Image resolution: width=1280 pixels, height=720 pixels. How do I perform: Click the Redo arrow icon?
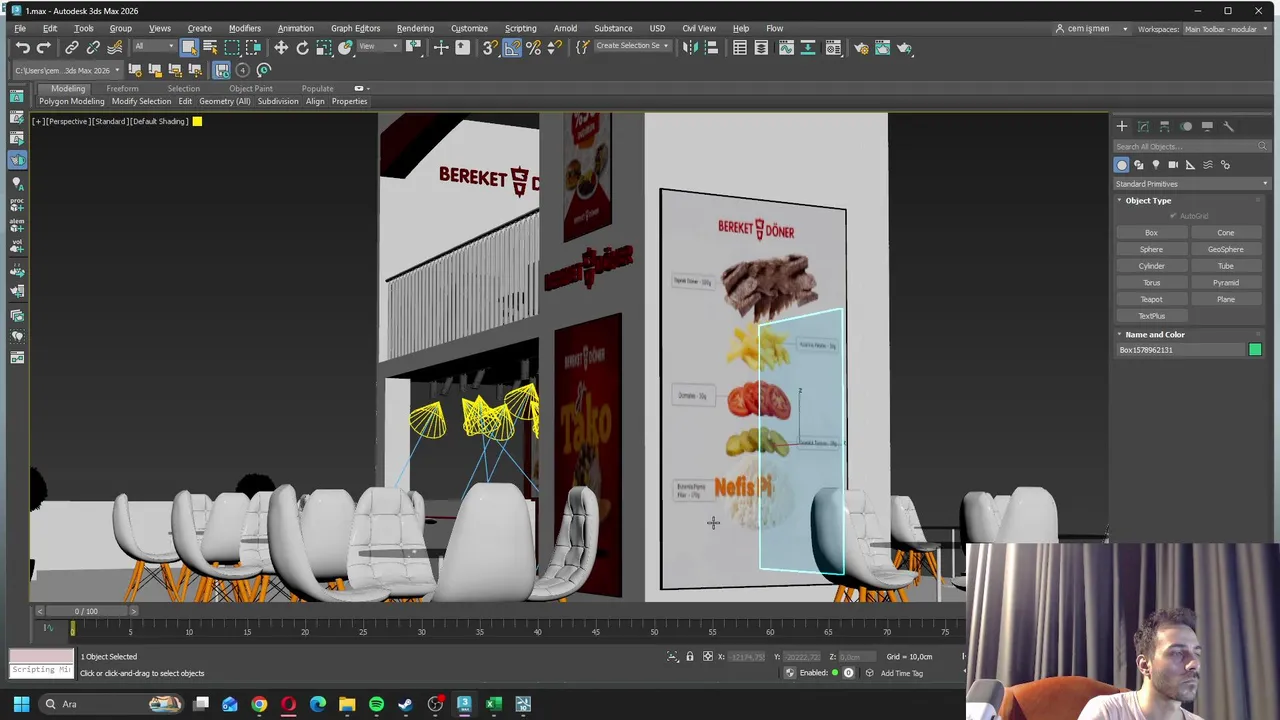pyautogui.click(x=43, y=48)
